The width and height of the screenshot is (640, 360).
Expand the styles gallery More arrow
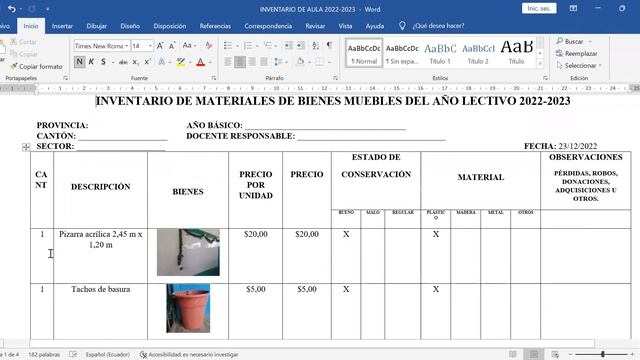click(540, 63)
